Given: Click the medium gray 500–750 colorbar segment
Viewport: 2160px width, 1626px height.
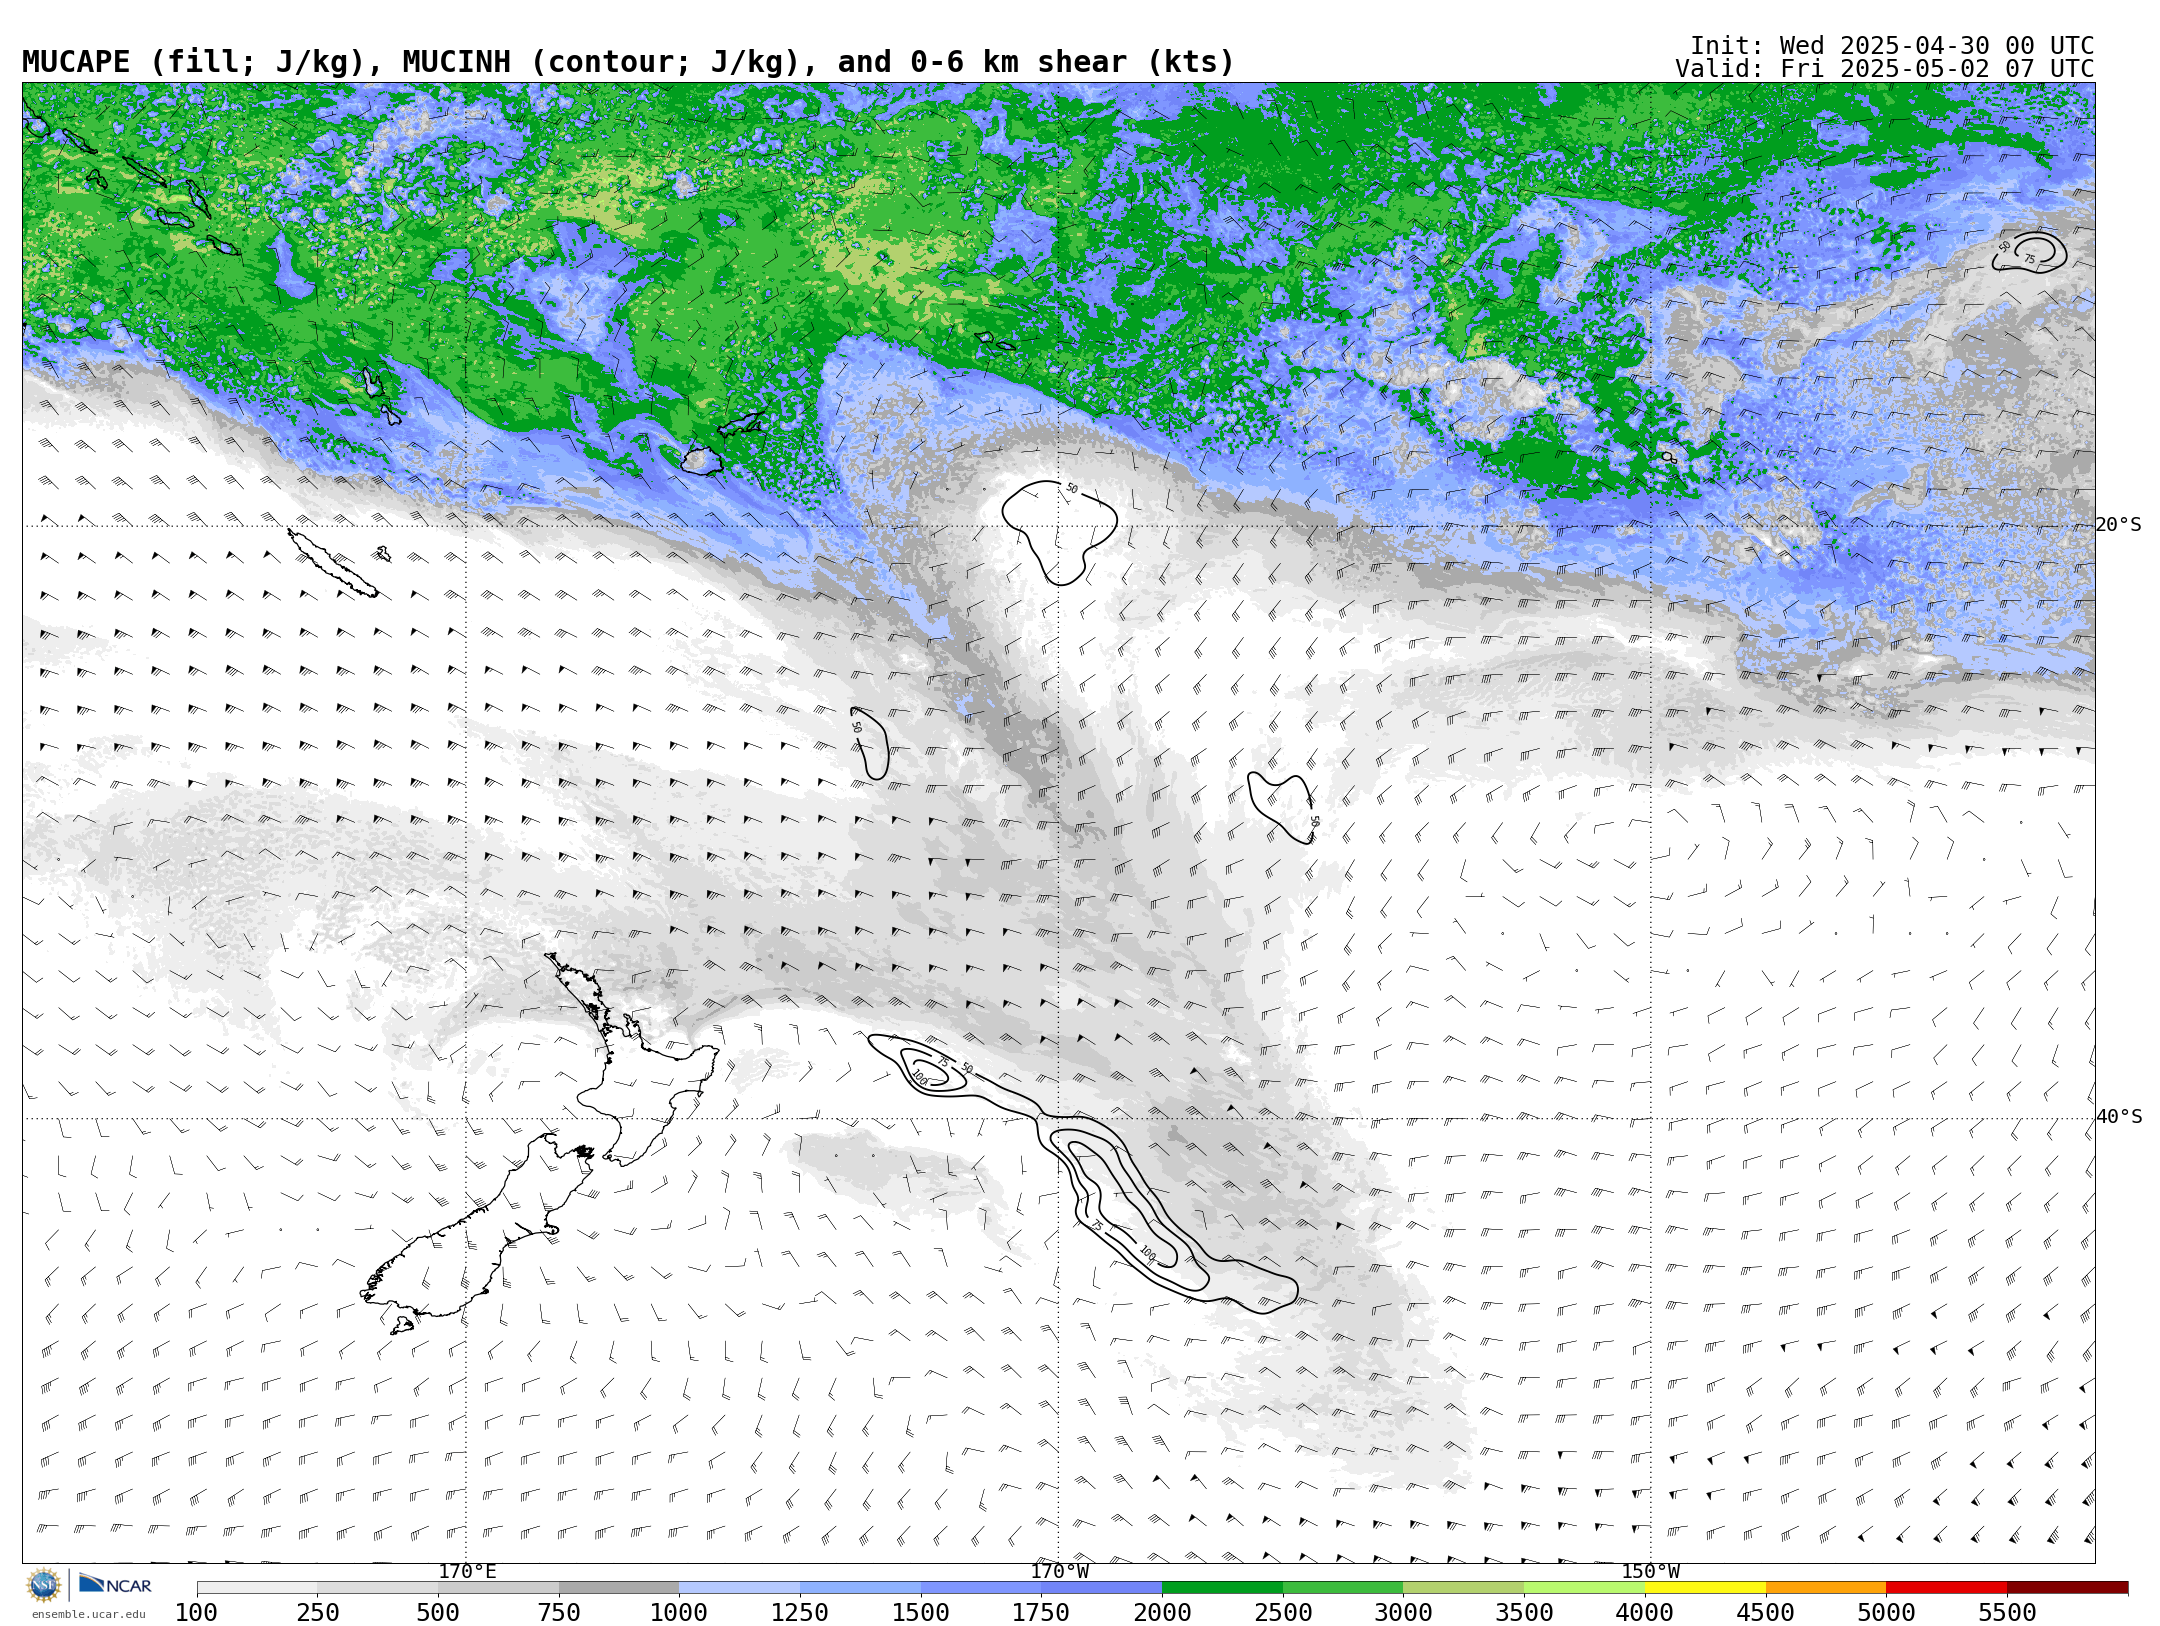Looking at the screenshot, I should 498,1588.
